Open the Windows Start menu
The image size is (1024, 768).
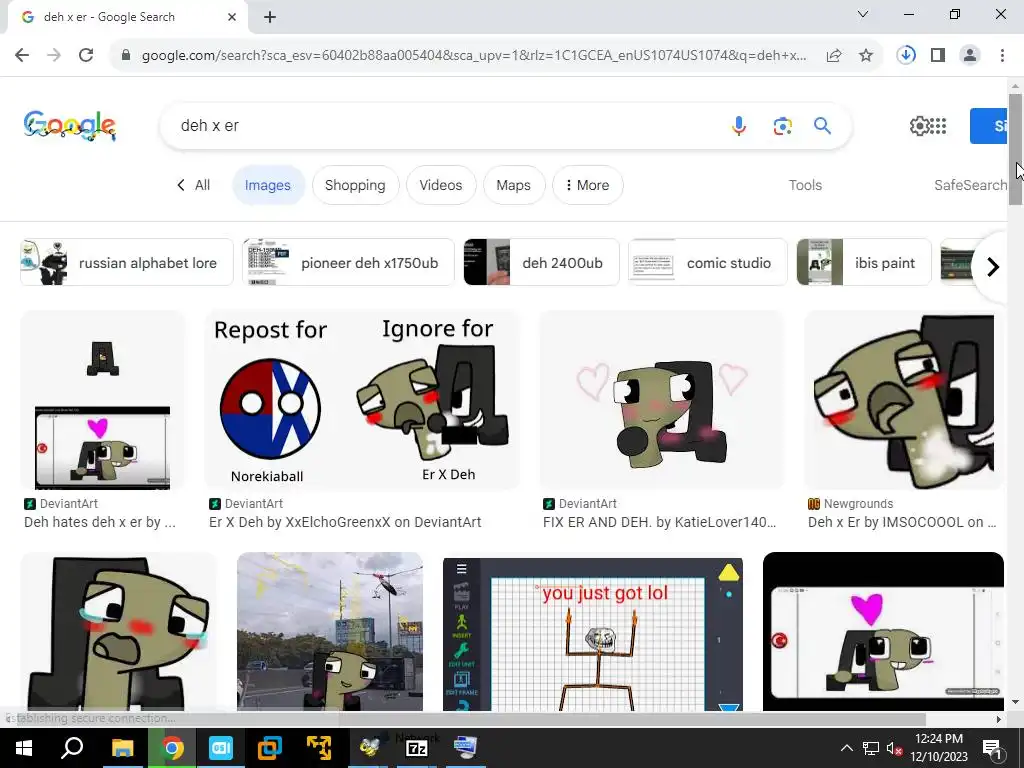[x=24, y=748]
